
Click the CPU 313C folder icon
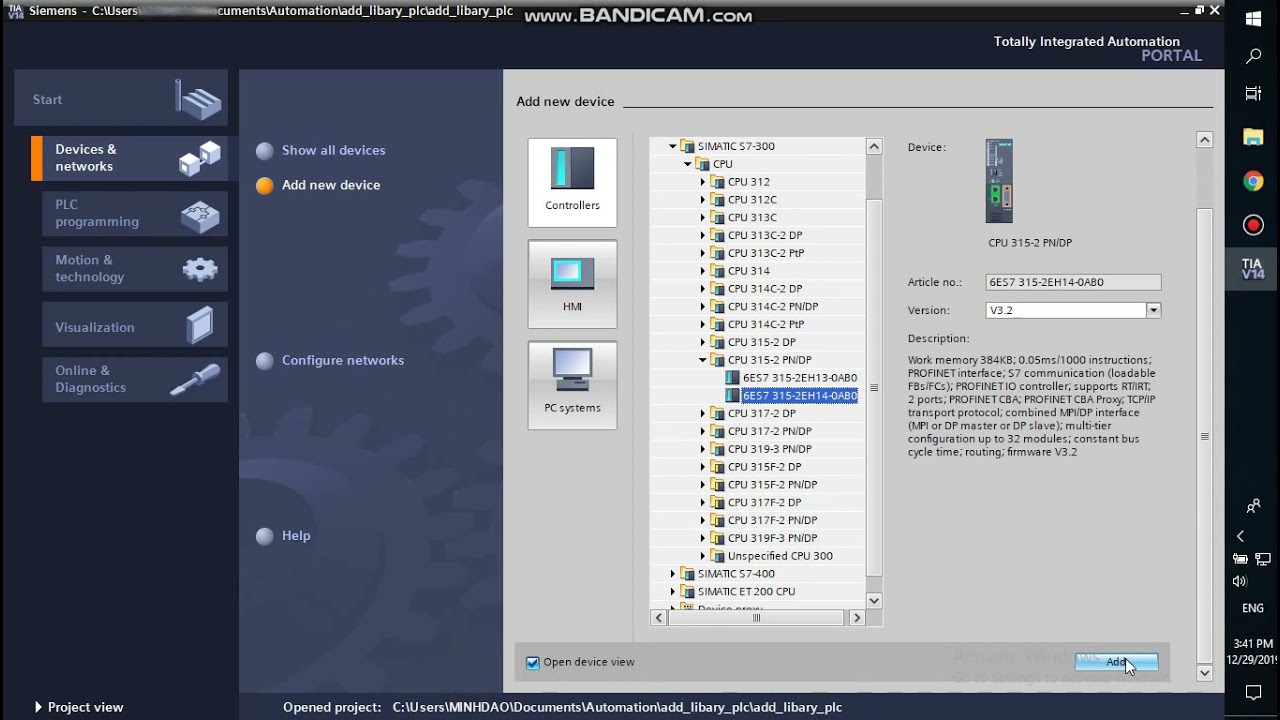point(717,217)
